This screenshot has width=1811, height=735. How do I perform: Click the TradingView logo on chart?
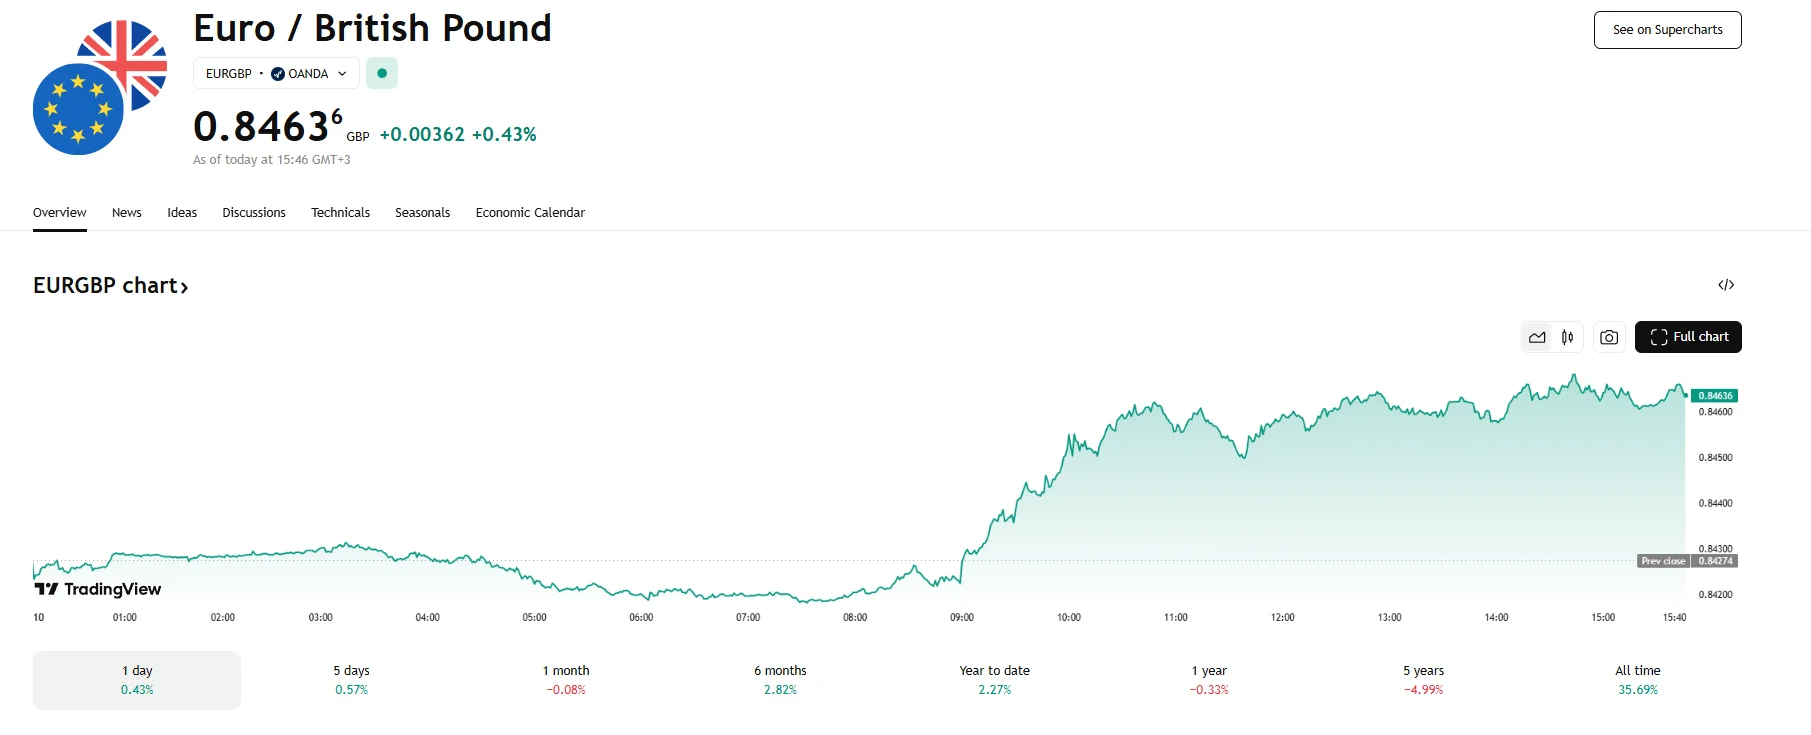point(98,589)
